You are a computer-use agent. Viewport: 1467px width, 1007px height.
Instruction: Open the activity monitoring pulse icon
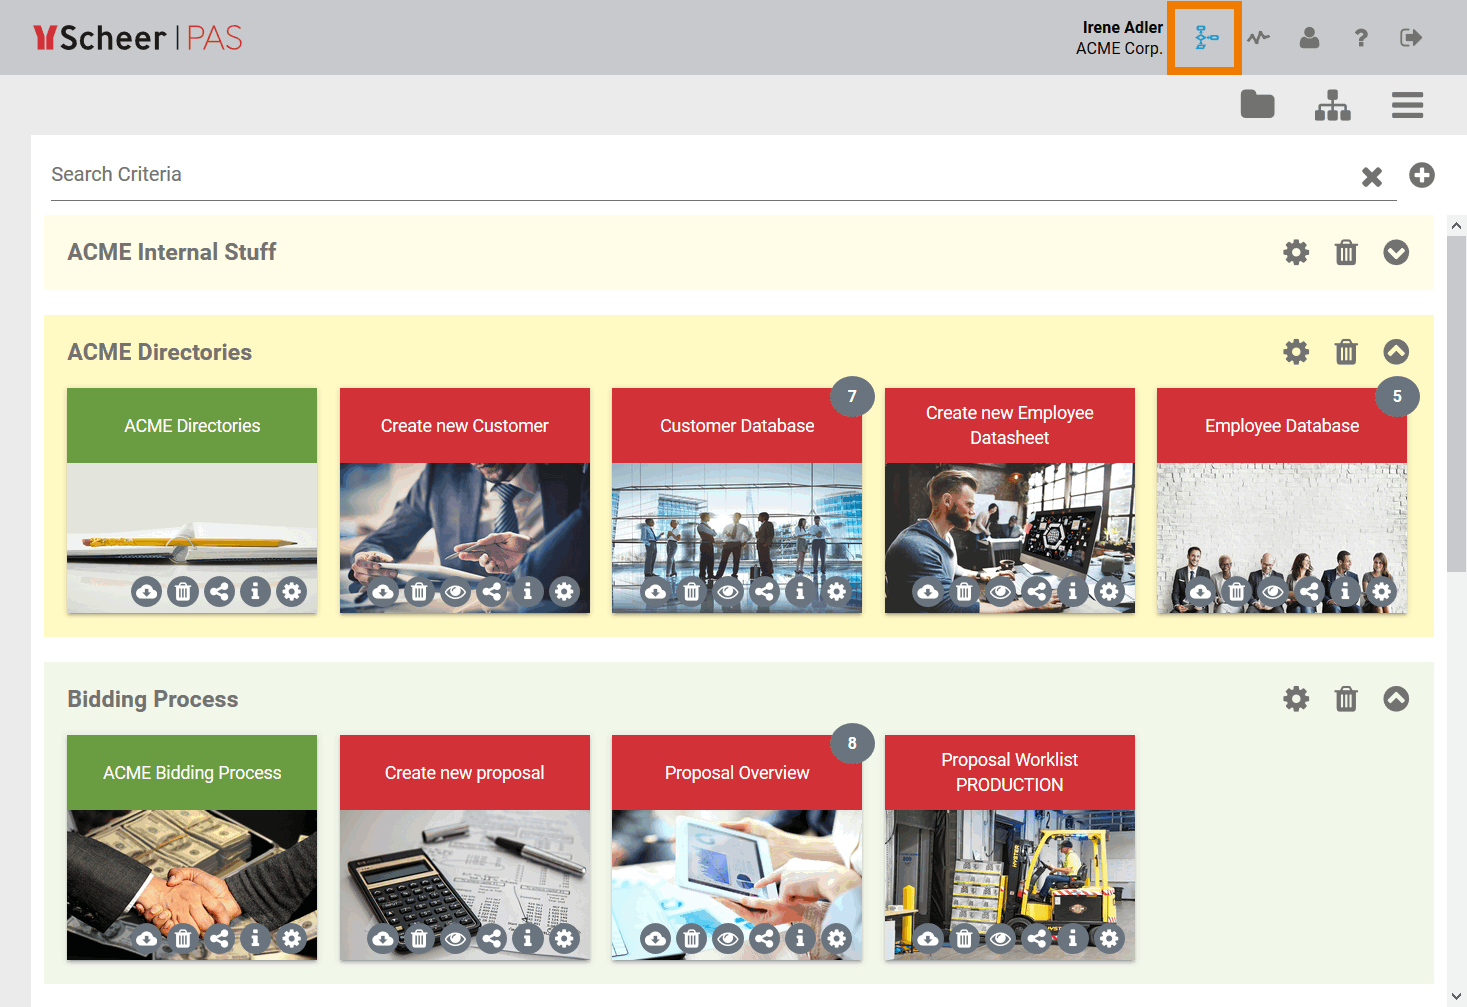tap(1258, 38)
